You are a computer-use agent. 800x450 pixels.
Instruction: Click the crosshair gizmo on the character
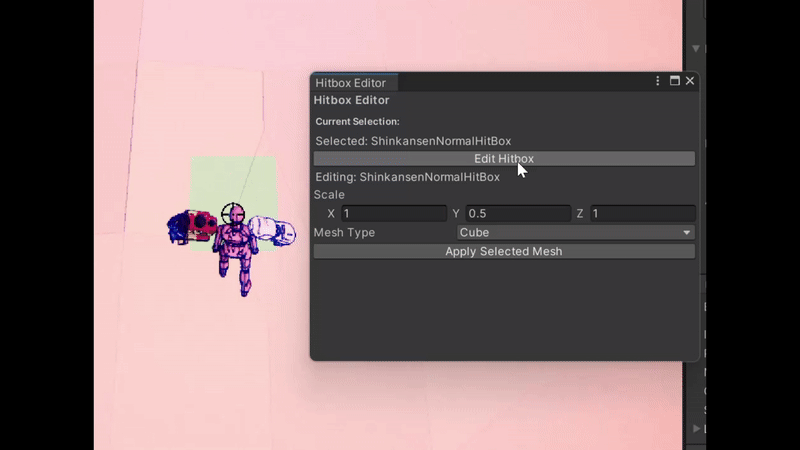pyautogui.click(x=233, y=214)
